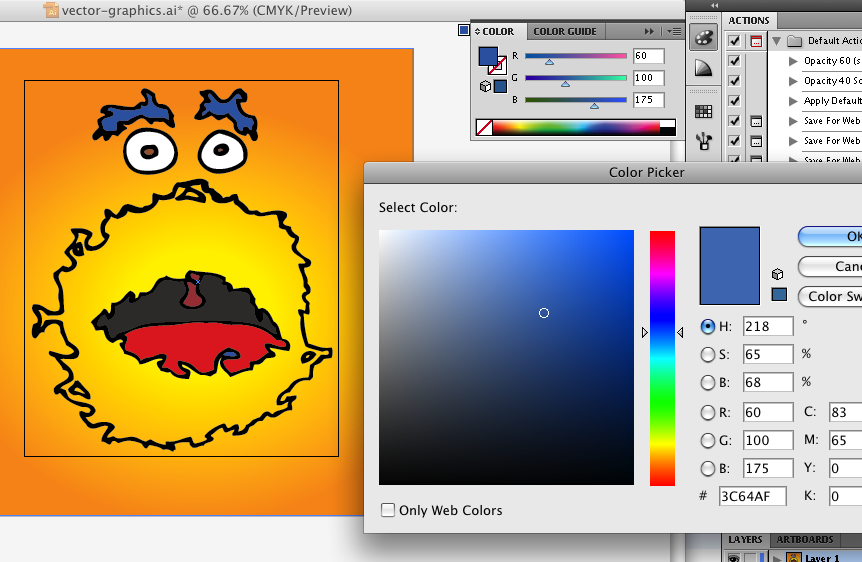Switch to the Artboards tab
The height and width of the screenshot is (562, 862).
pyautogui.click(x=804, y=540)
